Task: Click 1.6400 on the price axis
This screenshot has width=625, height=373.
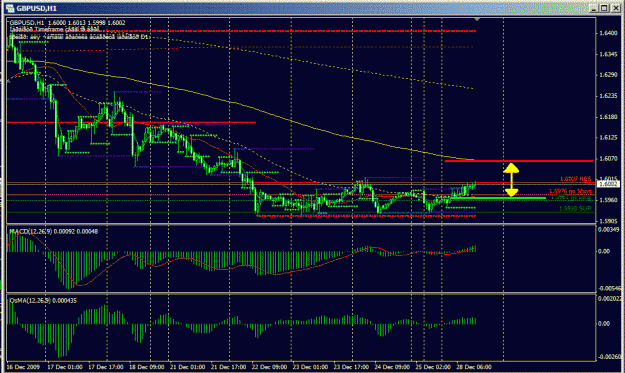Action: pyautogui.click(x=608, y=33)
